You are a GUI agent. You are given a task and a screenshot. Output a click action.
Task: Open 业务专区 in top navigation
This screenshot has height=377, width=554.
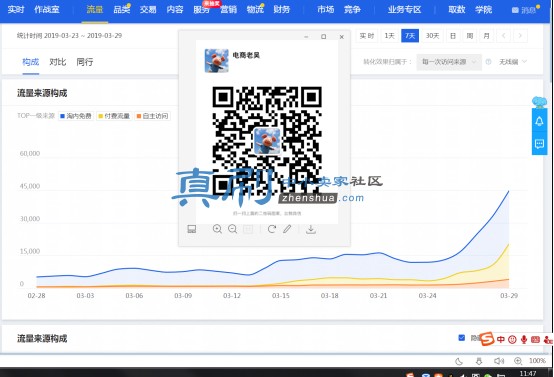pyautogui.click(x=405, y=10)
